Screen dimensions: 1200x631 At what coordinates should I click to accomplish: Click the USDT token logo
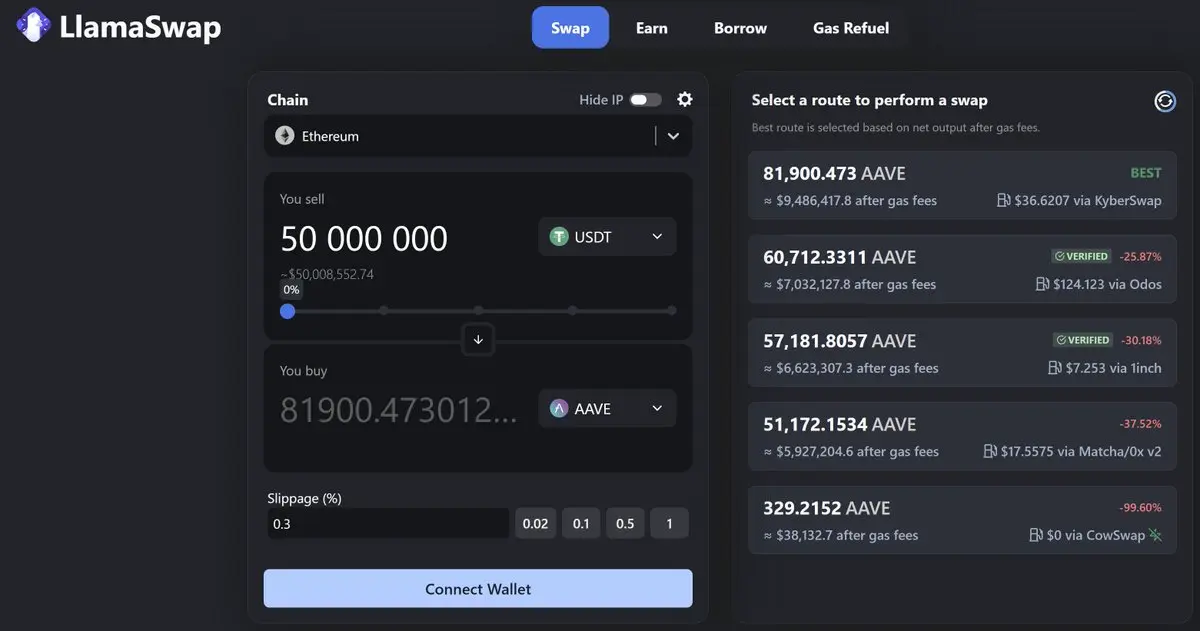click(559, 237)
